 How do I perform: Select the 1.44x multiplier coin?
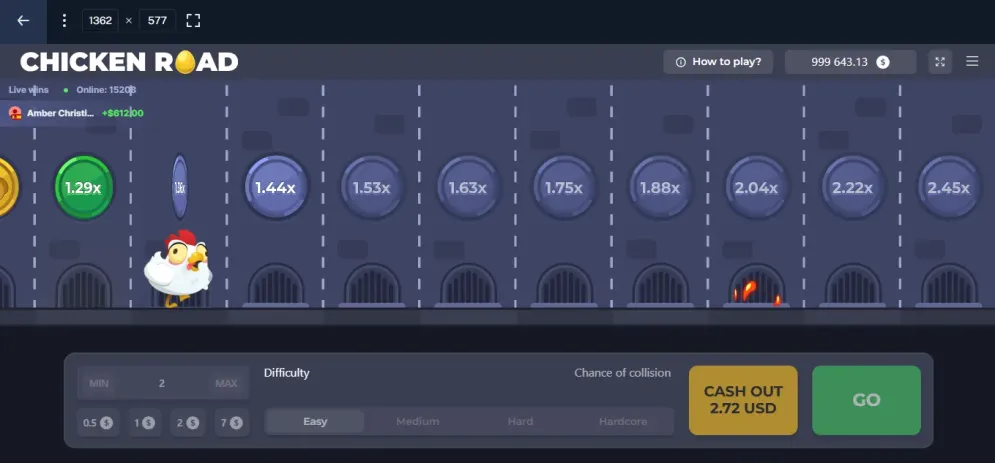275,188
